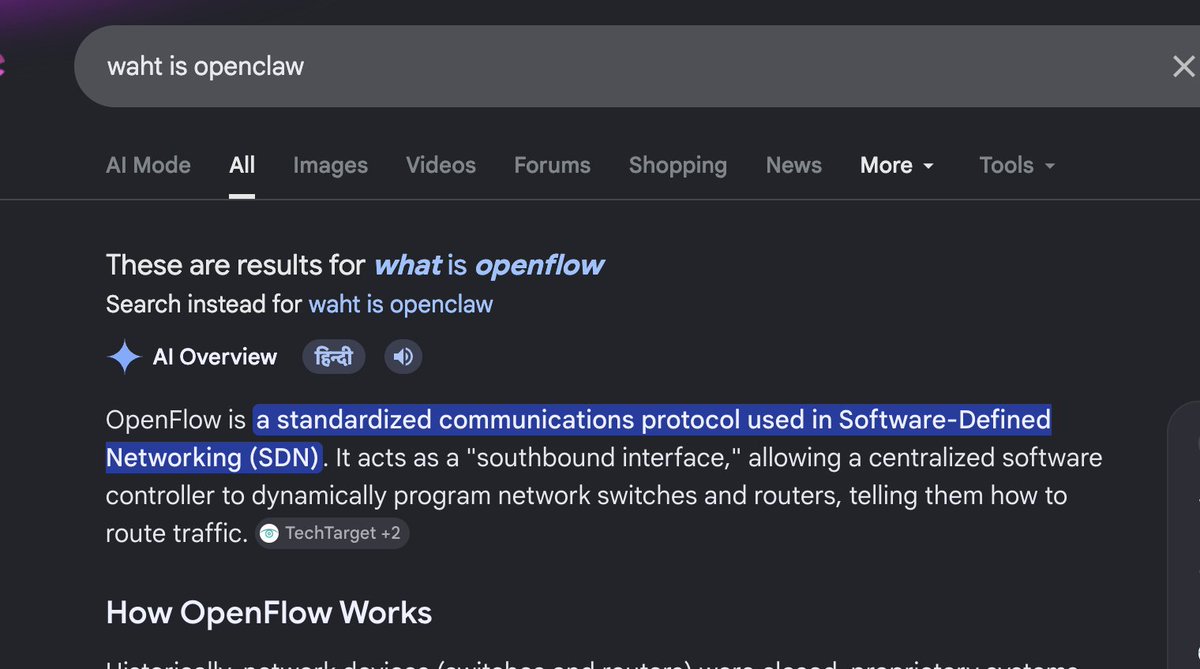Switch to the News tab
The width and height of the screenshot is (1200, 669).
(794, 165)
